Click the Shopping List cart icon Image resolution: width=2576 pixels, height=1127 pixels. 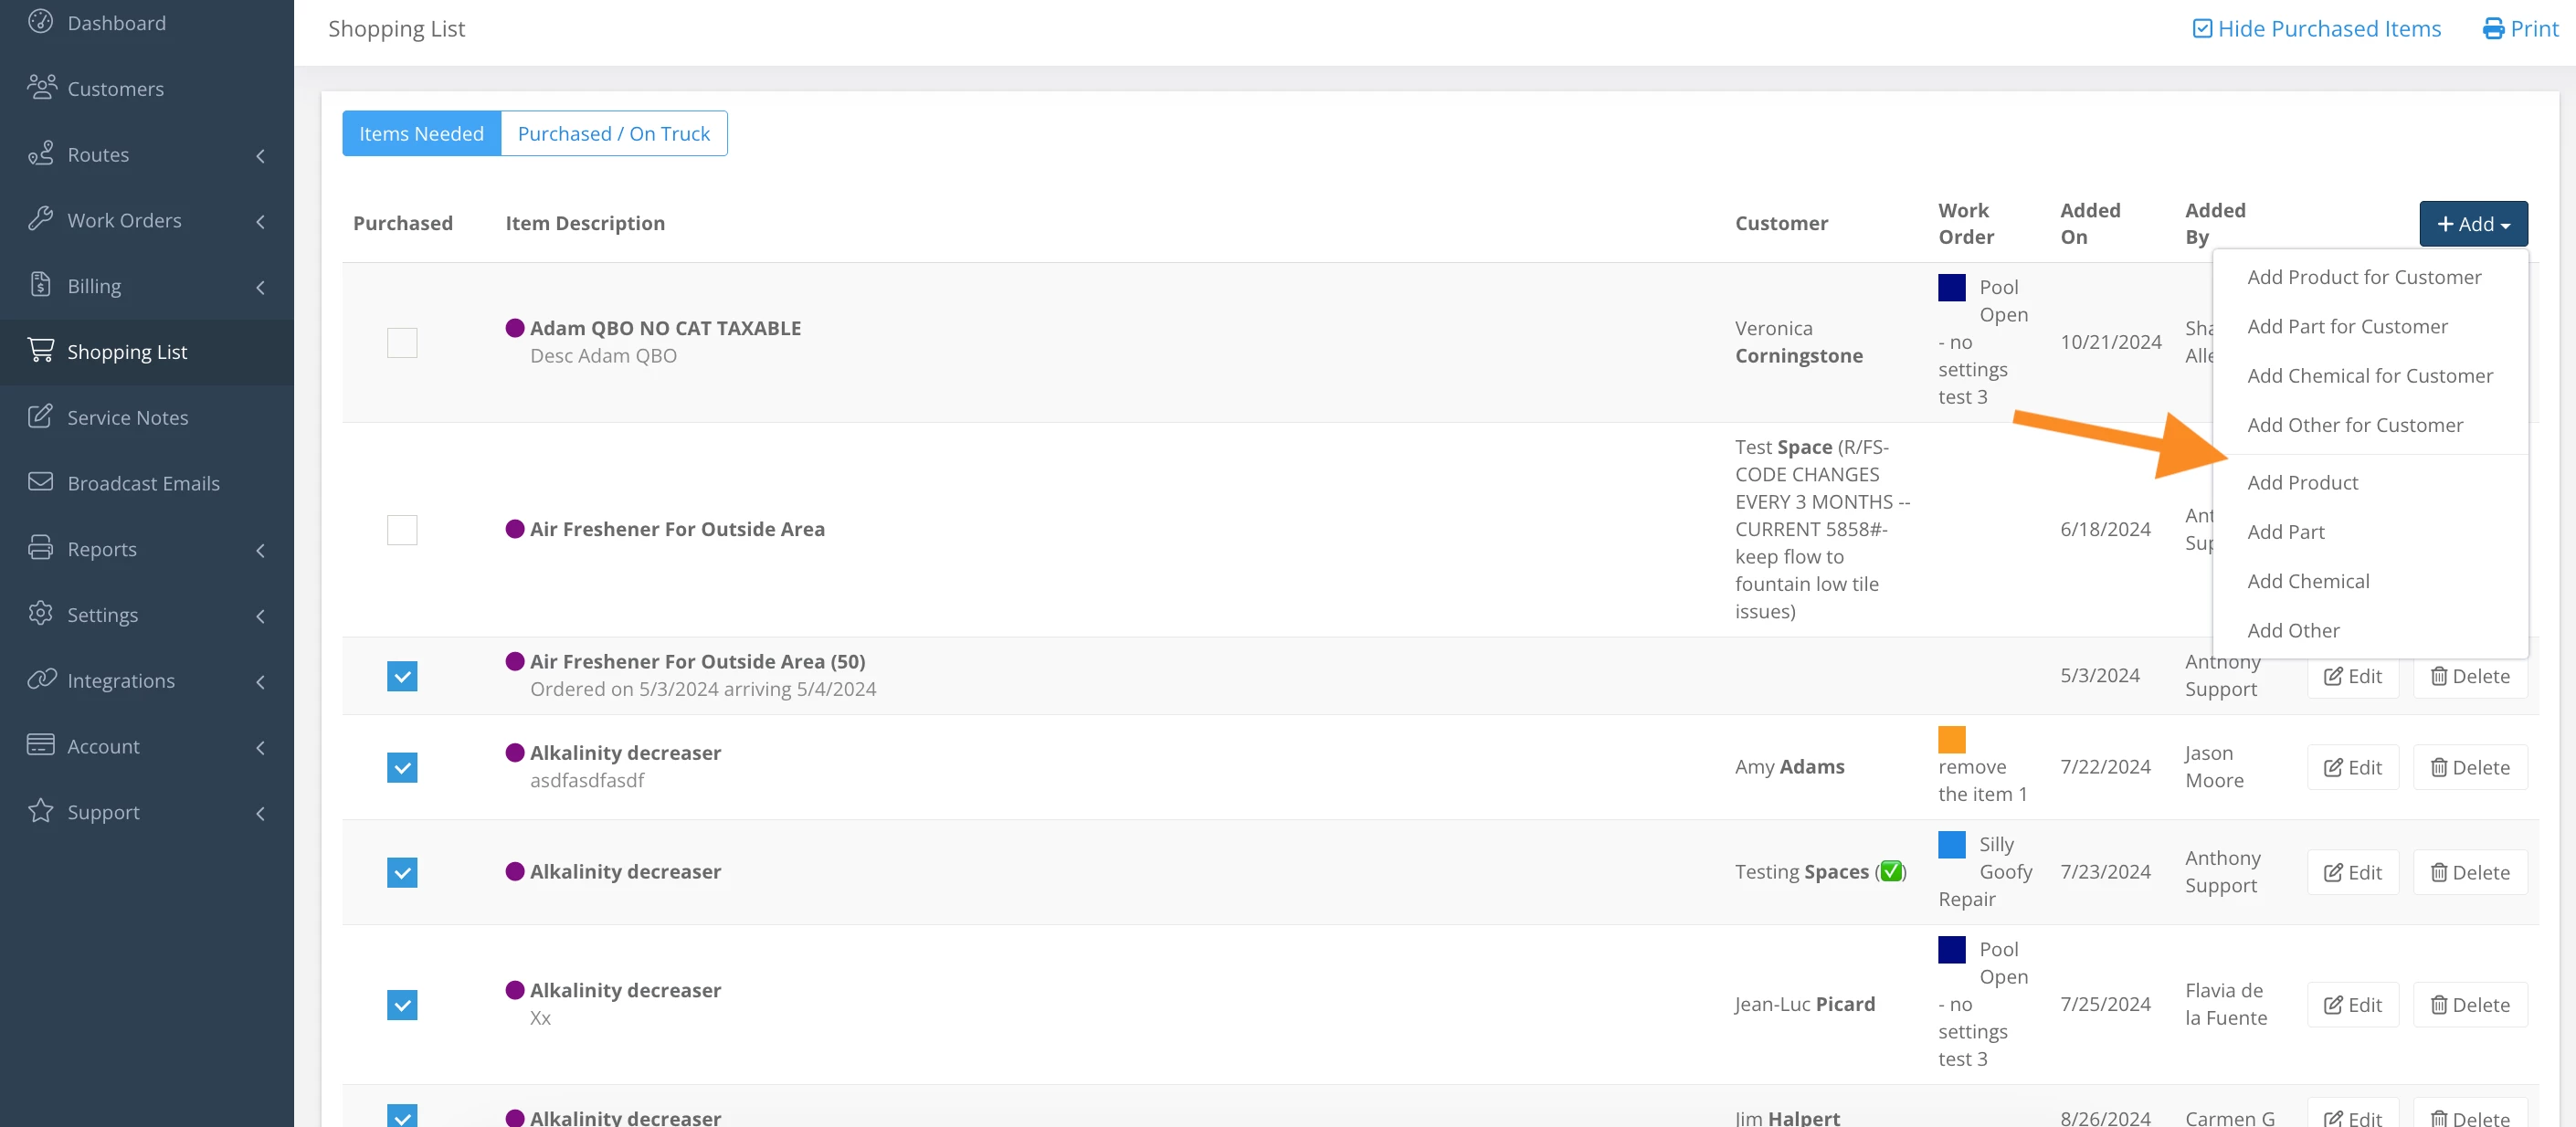pyautogui.click(x=40, y=350)
